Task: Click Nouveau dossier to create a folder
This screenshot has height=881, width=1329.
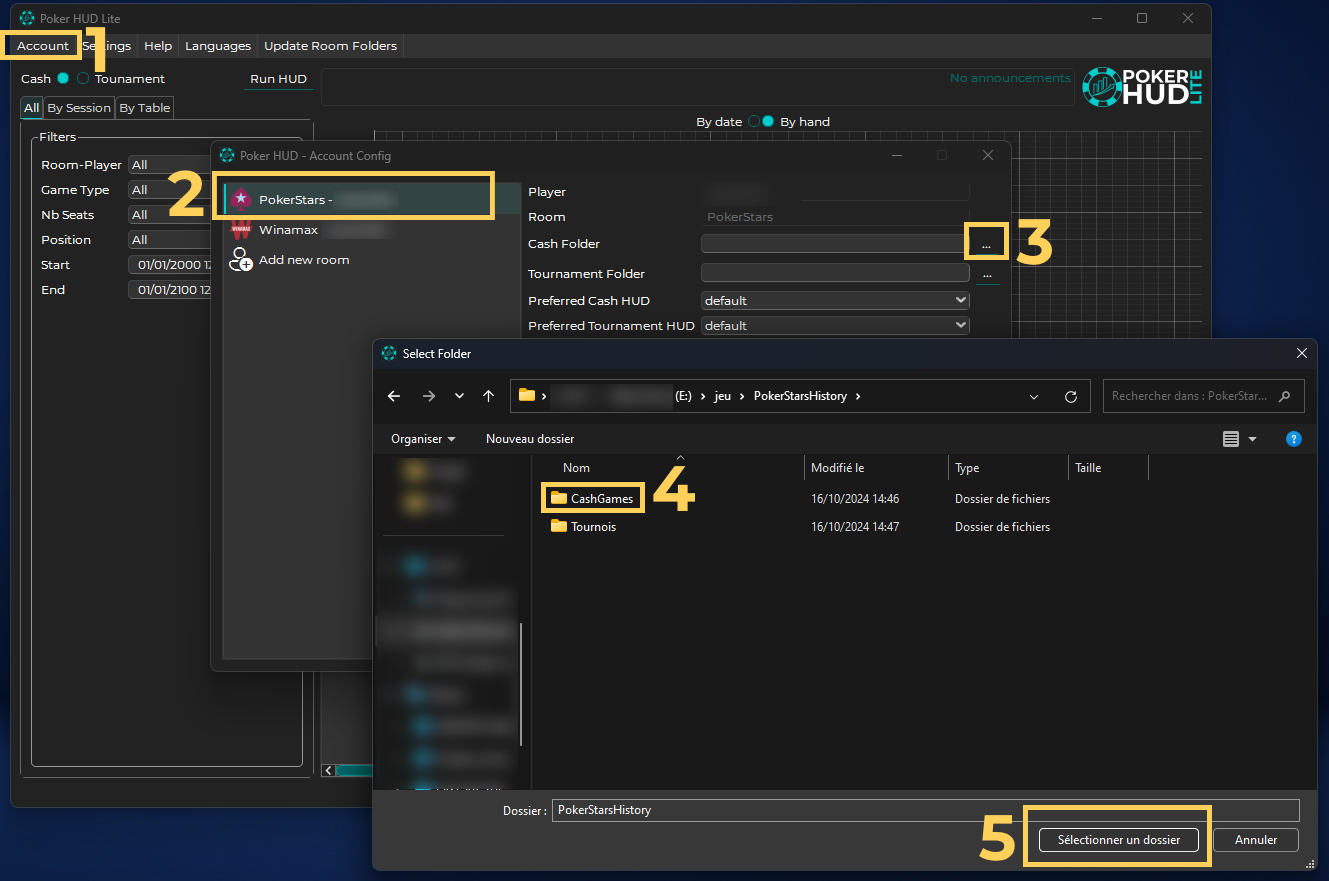Action: (x=530, y=439)
